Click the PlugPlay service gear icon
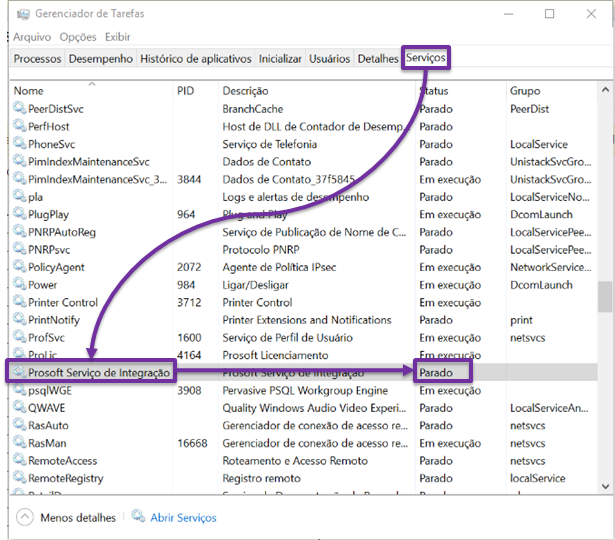 click(19, 213)
